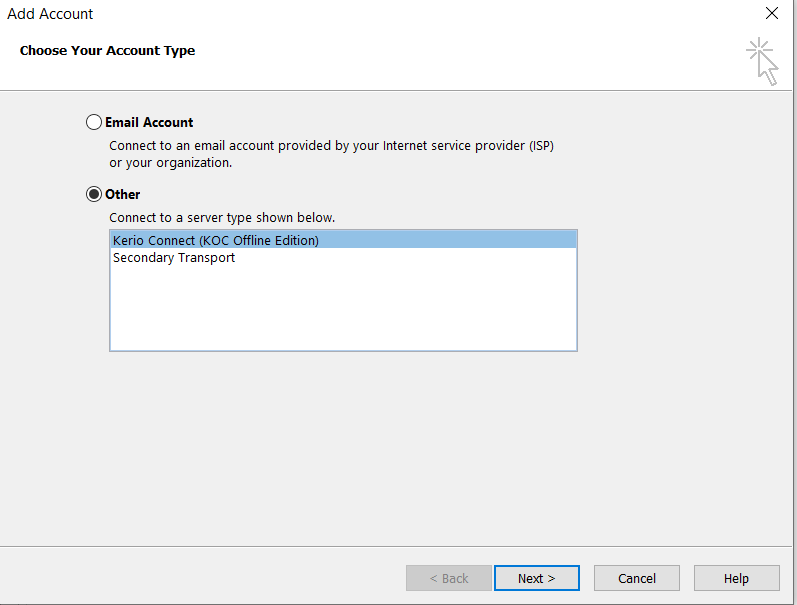Click the disabled < Back button
This screenshot has width=797, height=605.
click(449, 578)
